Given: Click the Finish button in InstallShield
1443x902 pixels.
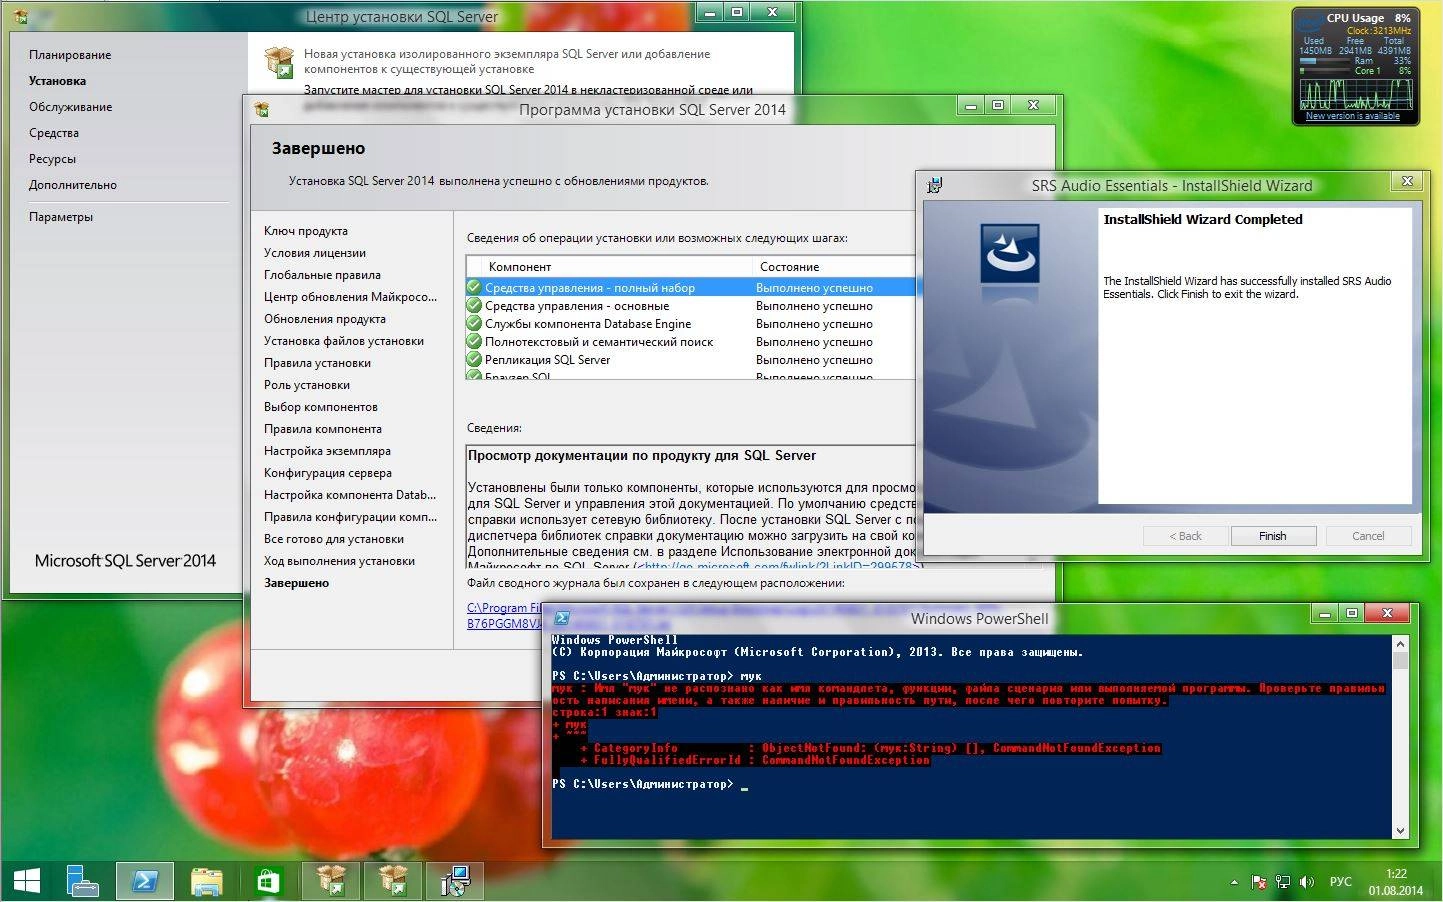Looking at the screenshot, I should pyautogui.click(x=1273, y=536).
